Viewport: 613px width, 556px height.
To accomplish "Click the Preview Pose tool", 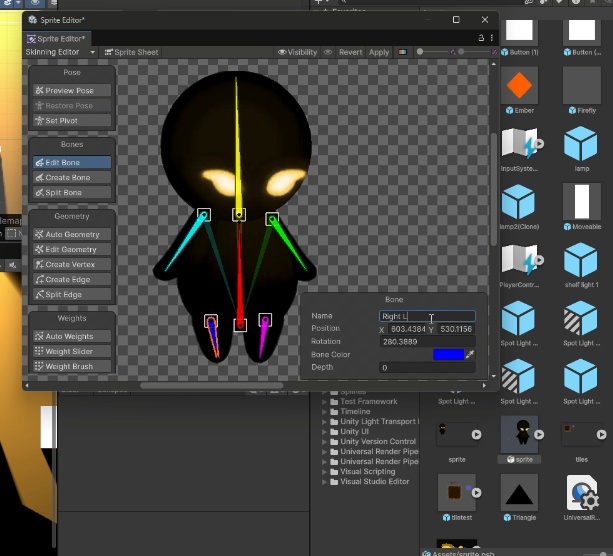I will tap(72, 90).
